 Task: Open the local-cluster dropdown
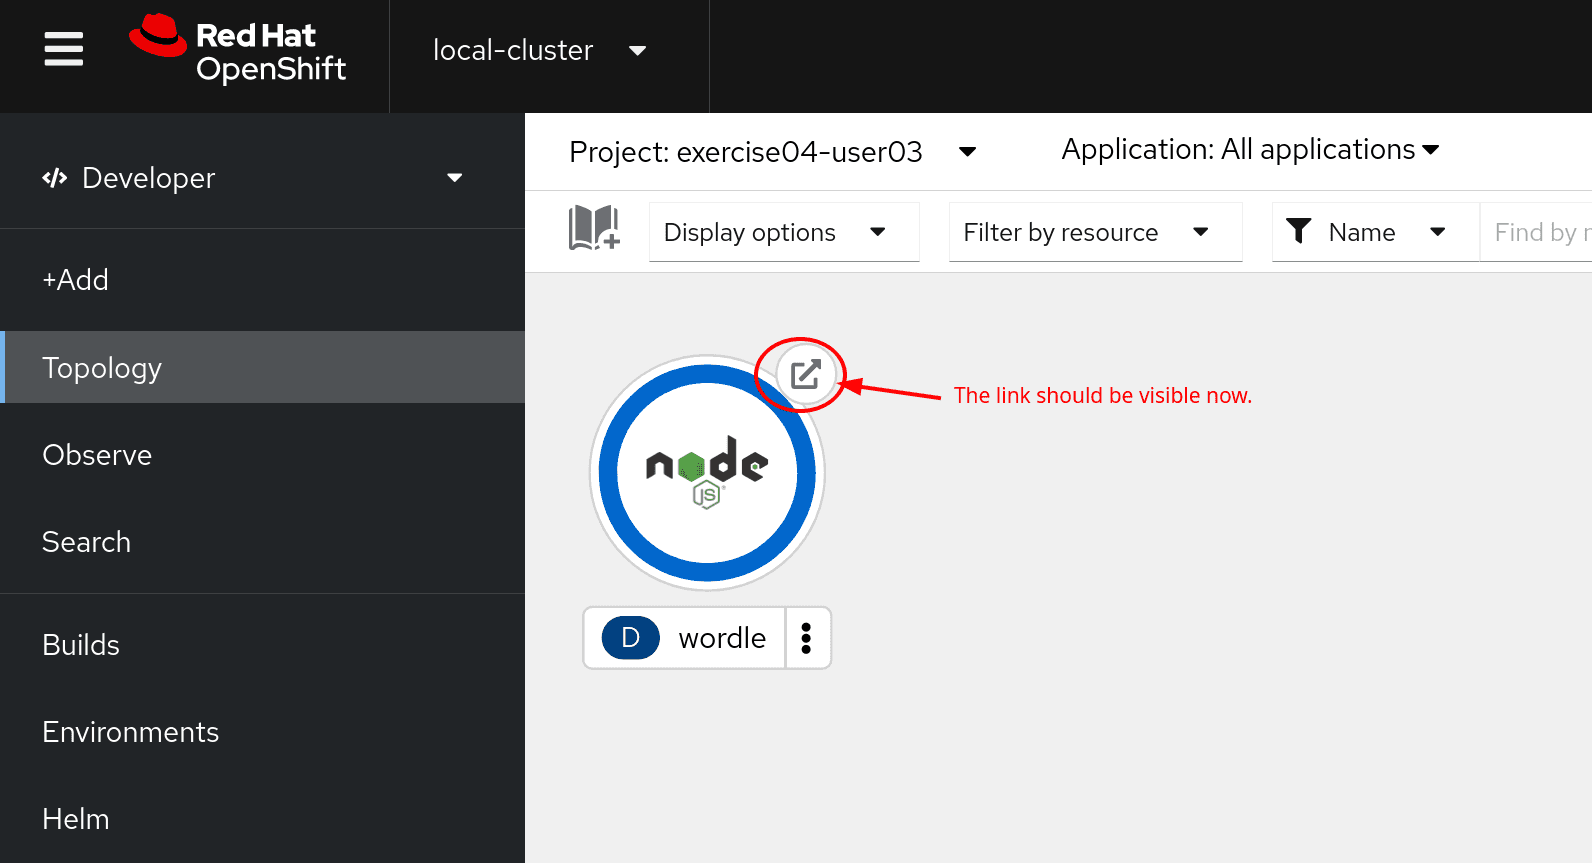click(539, 50)
